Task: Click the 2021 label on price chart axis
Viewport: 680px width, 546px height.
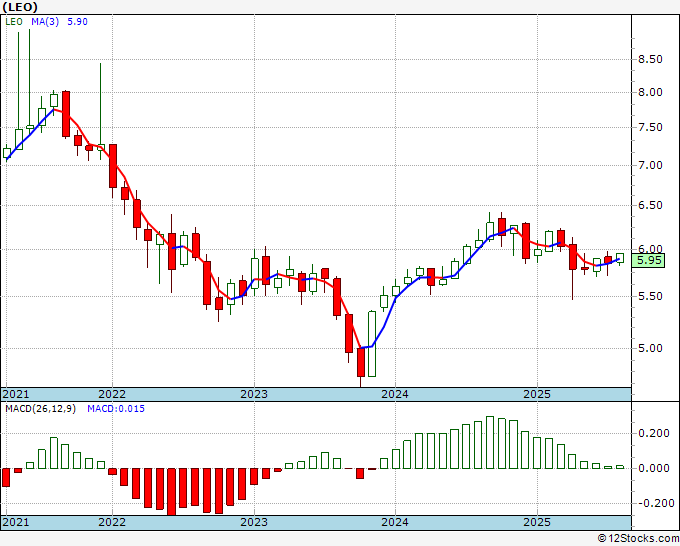Action: point(16,394)
